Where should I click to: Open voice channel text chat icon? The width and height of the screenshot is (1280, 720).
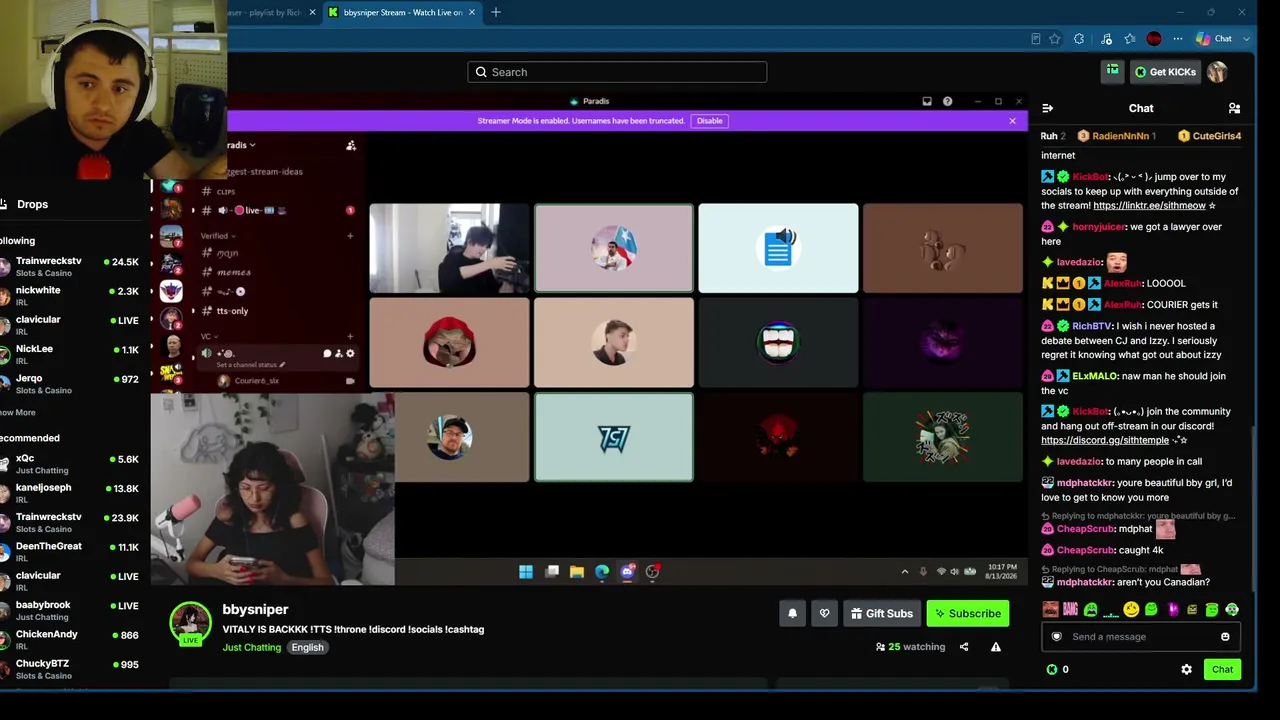click(x=327, y=353)
